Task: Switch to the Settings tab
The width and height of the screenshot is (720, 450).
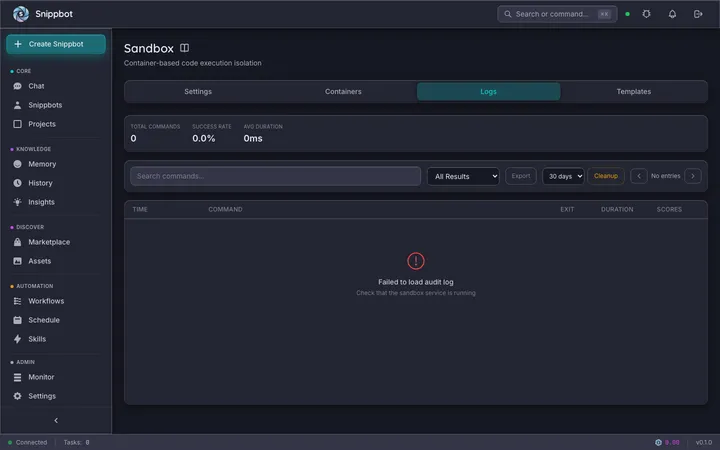Action: [x=198, y=91]
